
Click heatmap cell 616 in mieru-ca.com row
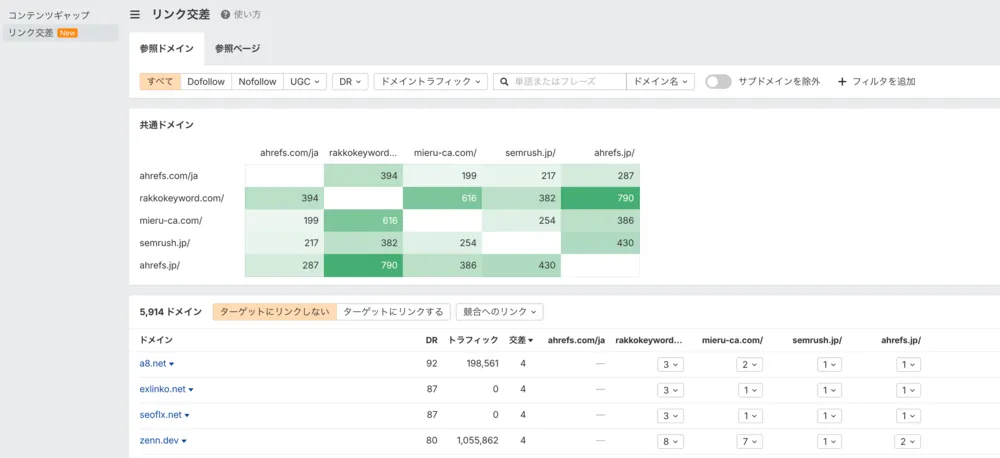[364, 221]
